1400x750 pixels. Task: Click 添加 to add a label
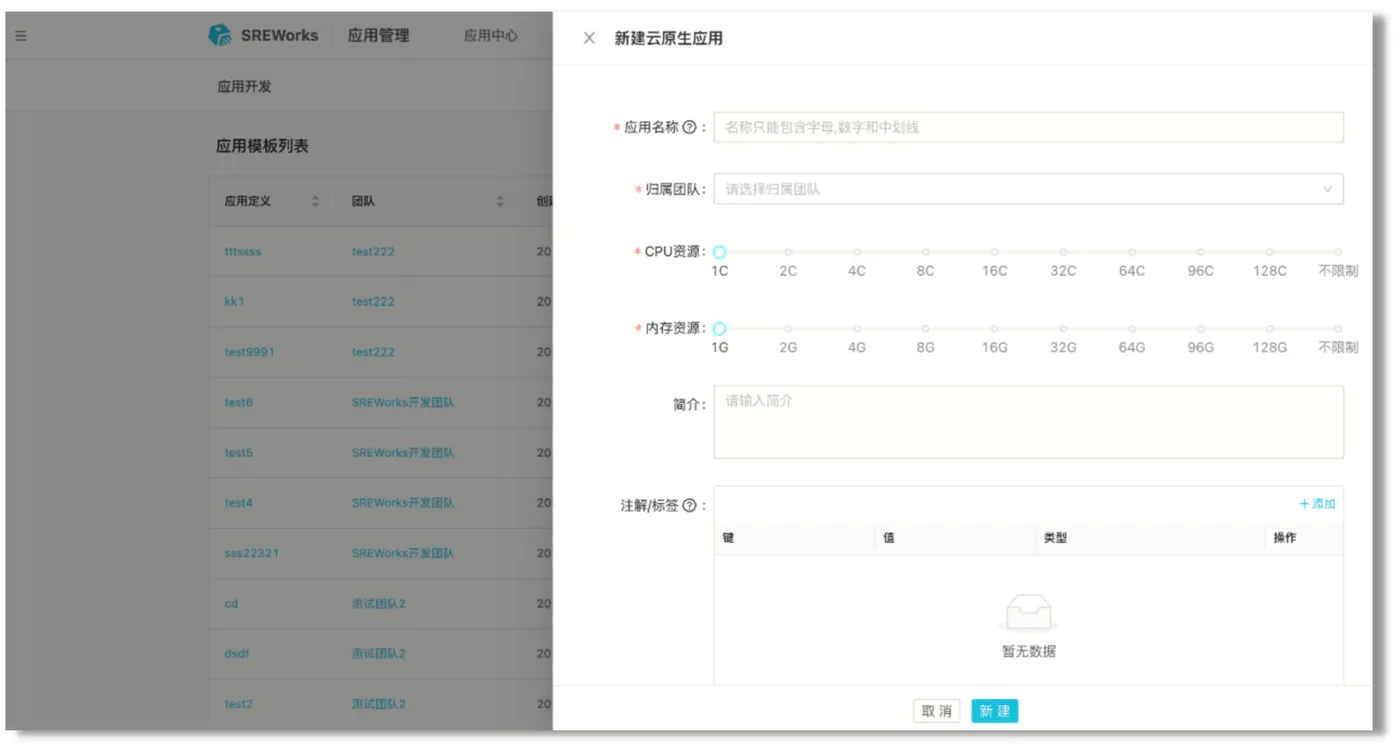(1317, 504)
